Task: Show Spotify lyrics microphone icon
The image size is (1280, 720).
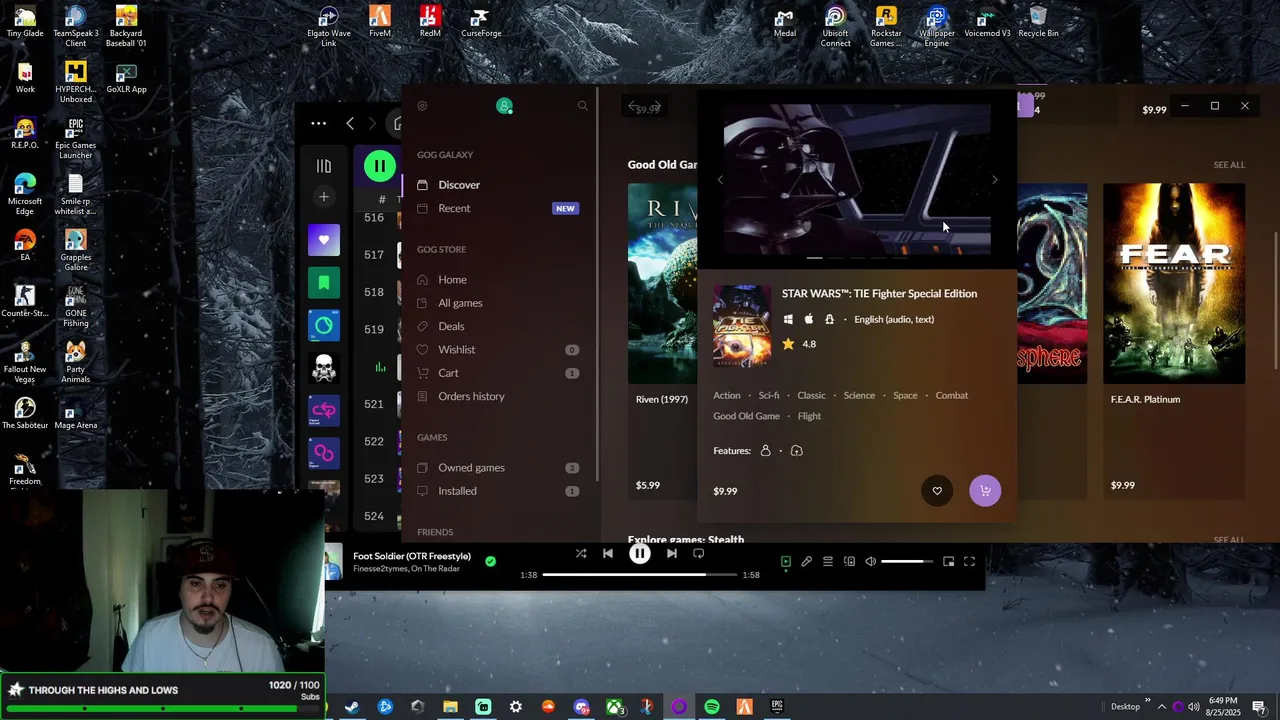Action: click(x=806, y=562)
